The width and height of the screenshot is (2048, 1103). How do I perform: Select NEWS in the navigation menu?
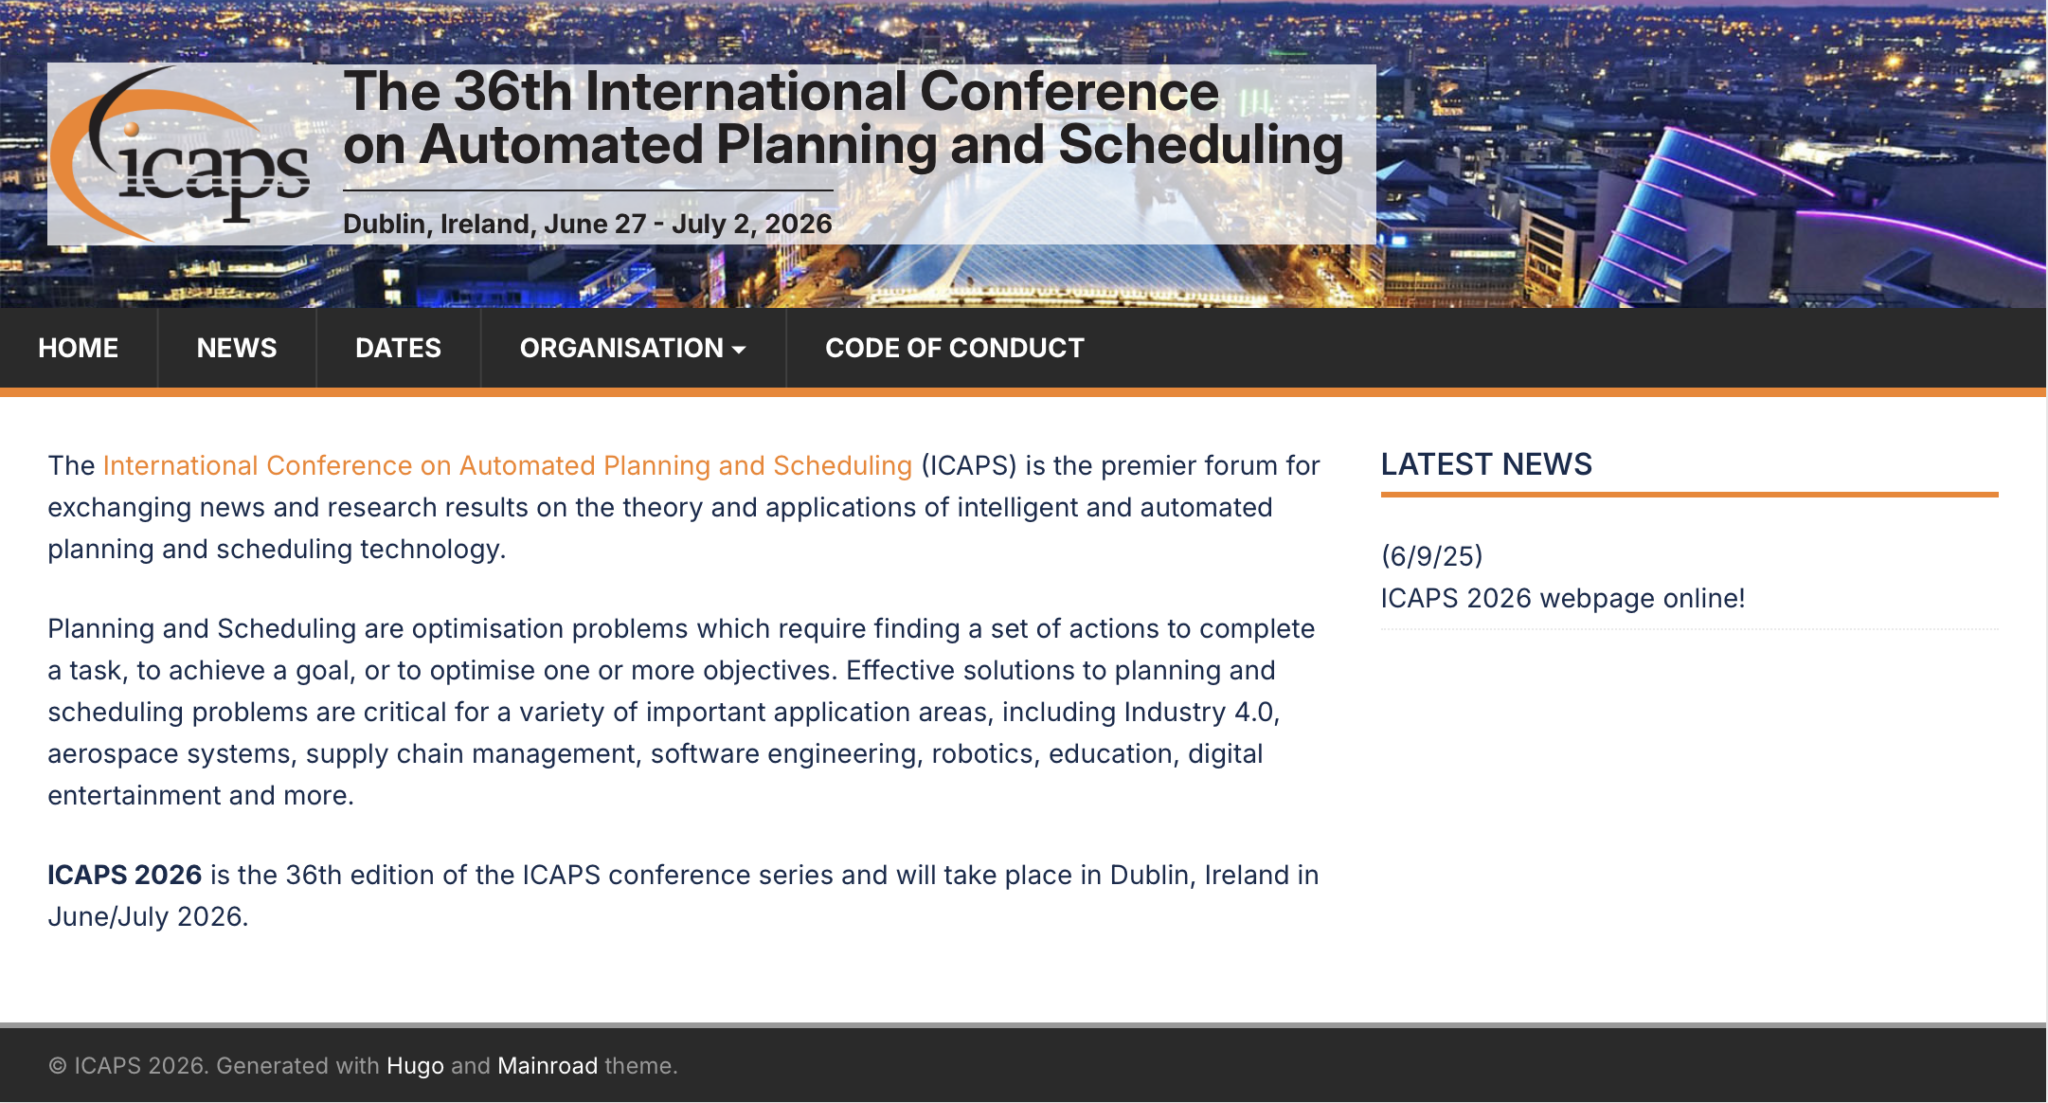(x=236, y=347)
